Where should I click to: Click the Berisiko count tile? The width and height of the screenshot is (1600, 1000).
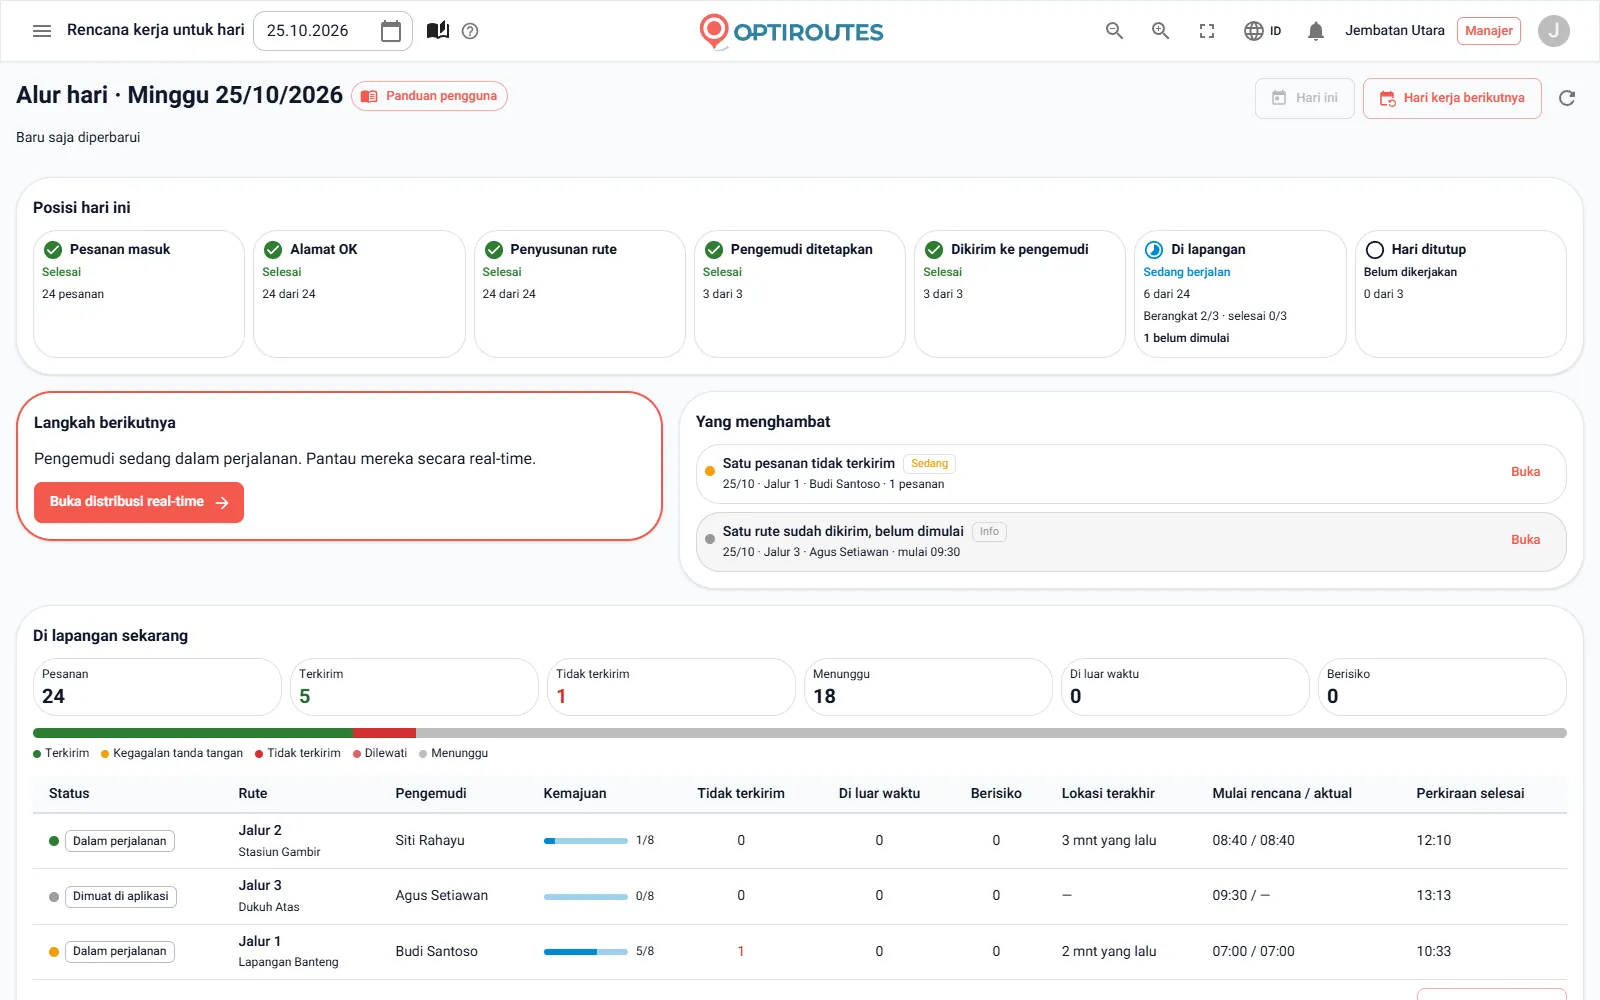coord(1442,687)
